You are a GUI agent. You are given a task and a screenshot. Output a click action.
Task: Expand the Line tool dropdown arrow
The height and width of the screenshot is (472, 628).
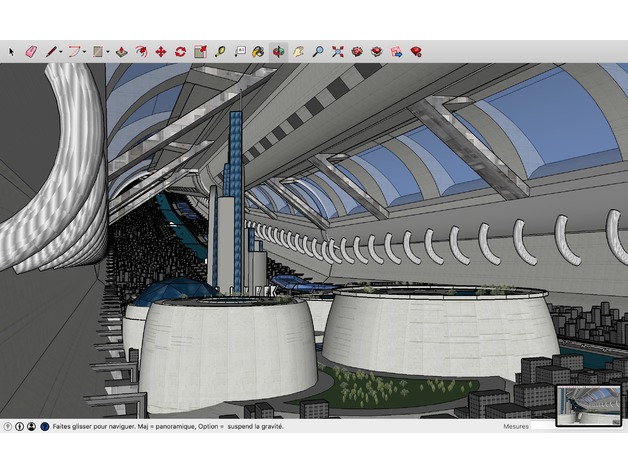tap(60, 52)
